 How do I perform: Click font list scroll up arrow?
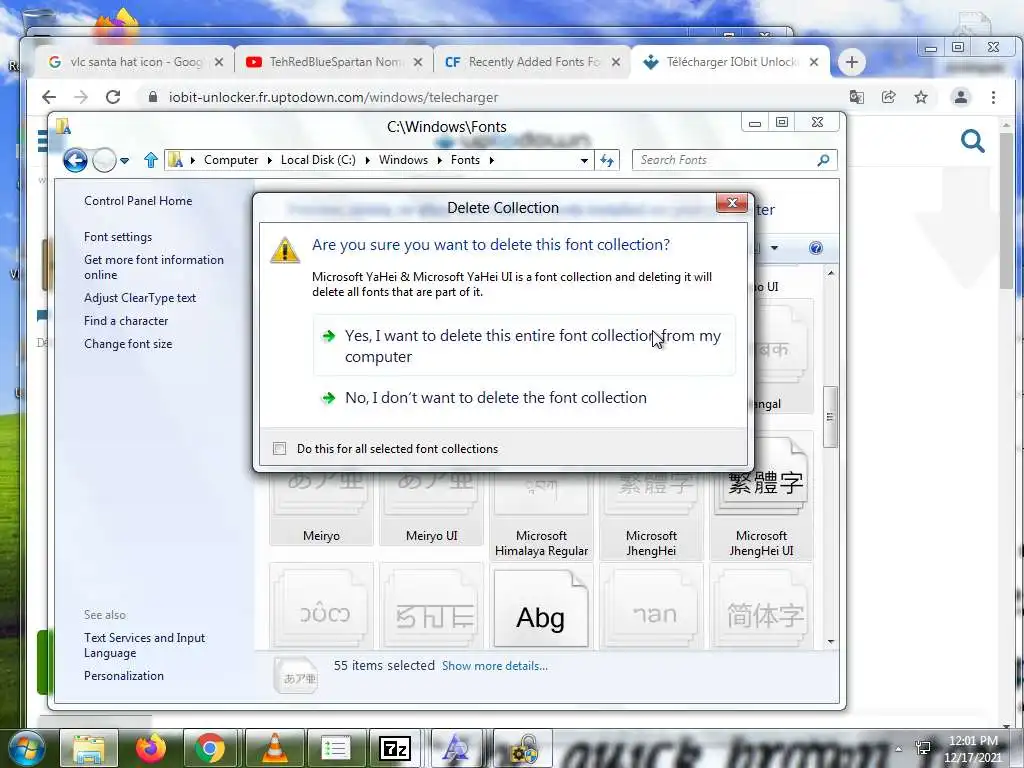click(831, 273)
